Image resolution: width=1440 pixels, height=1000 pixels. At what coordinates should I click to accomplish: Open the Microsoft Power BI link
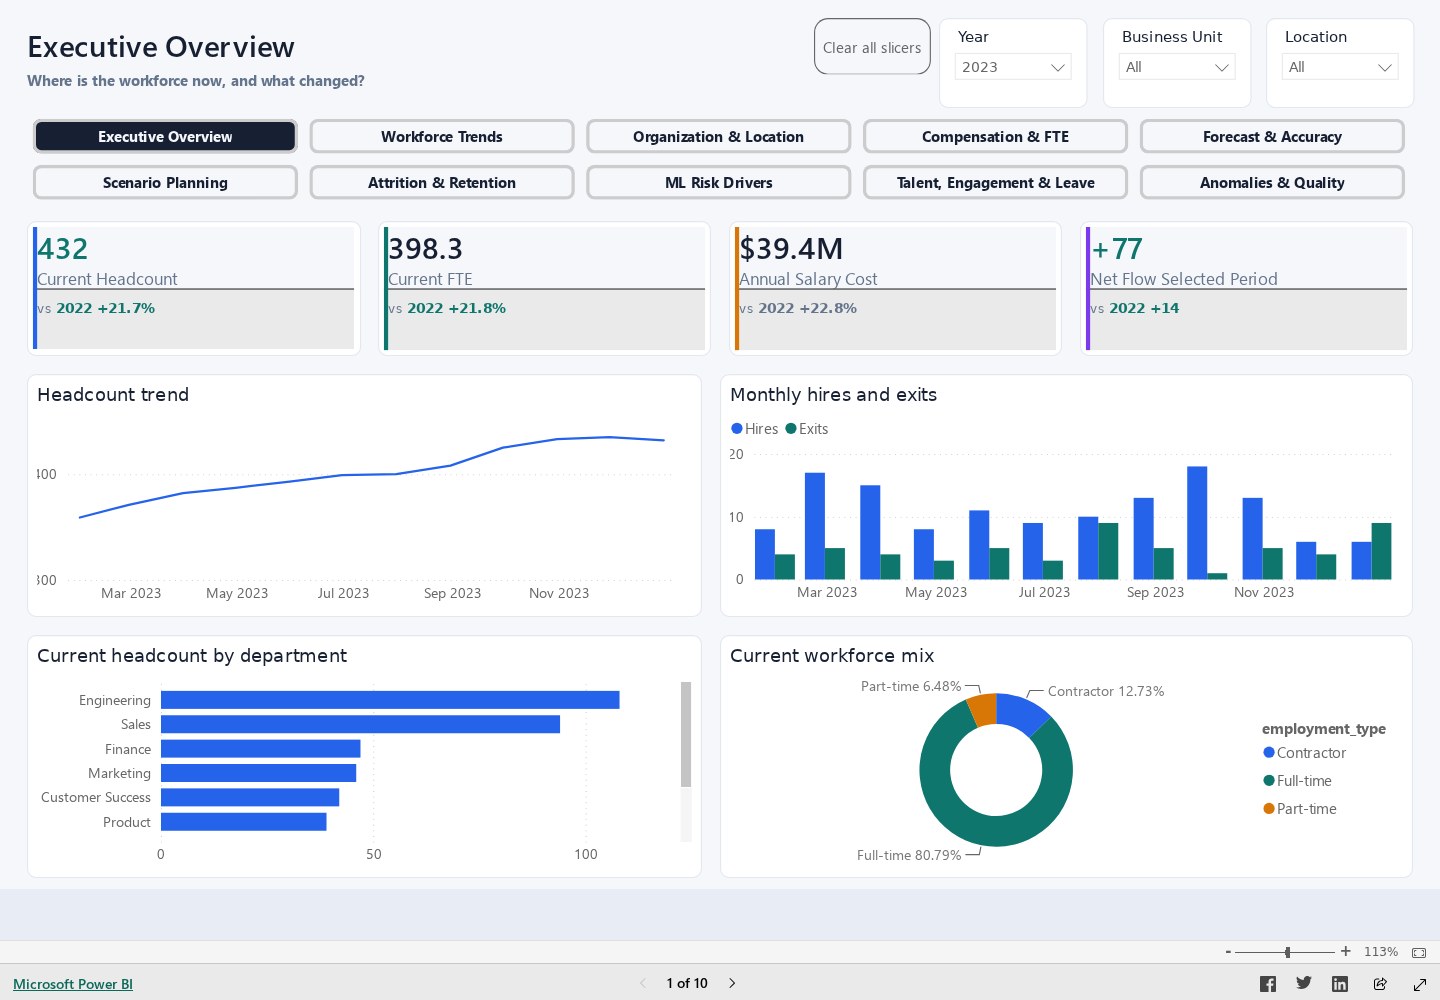(x=73, y=984)
